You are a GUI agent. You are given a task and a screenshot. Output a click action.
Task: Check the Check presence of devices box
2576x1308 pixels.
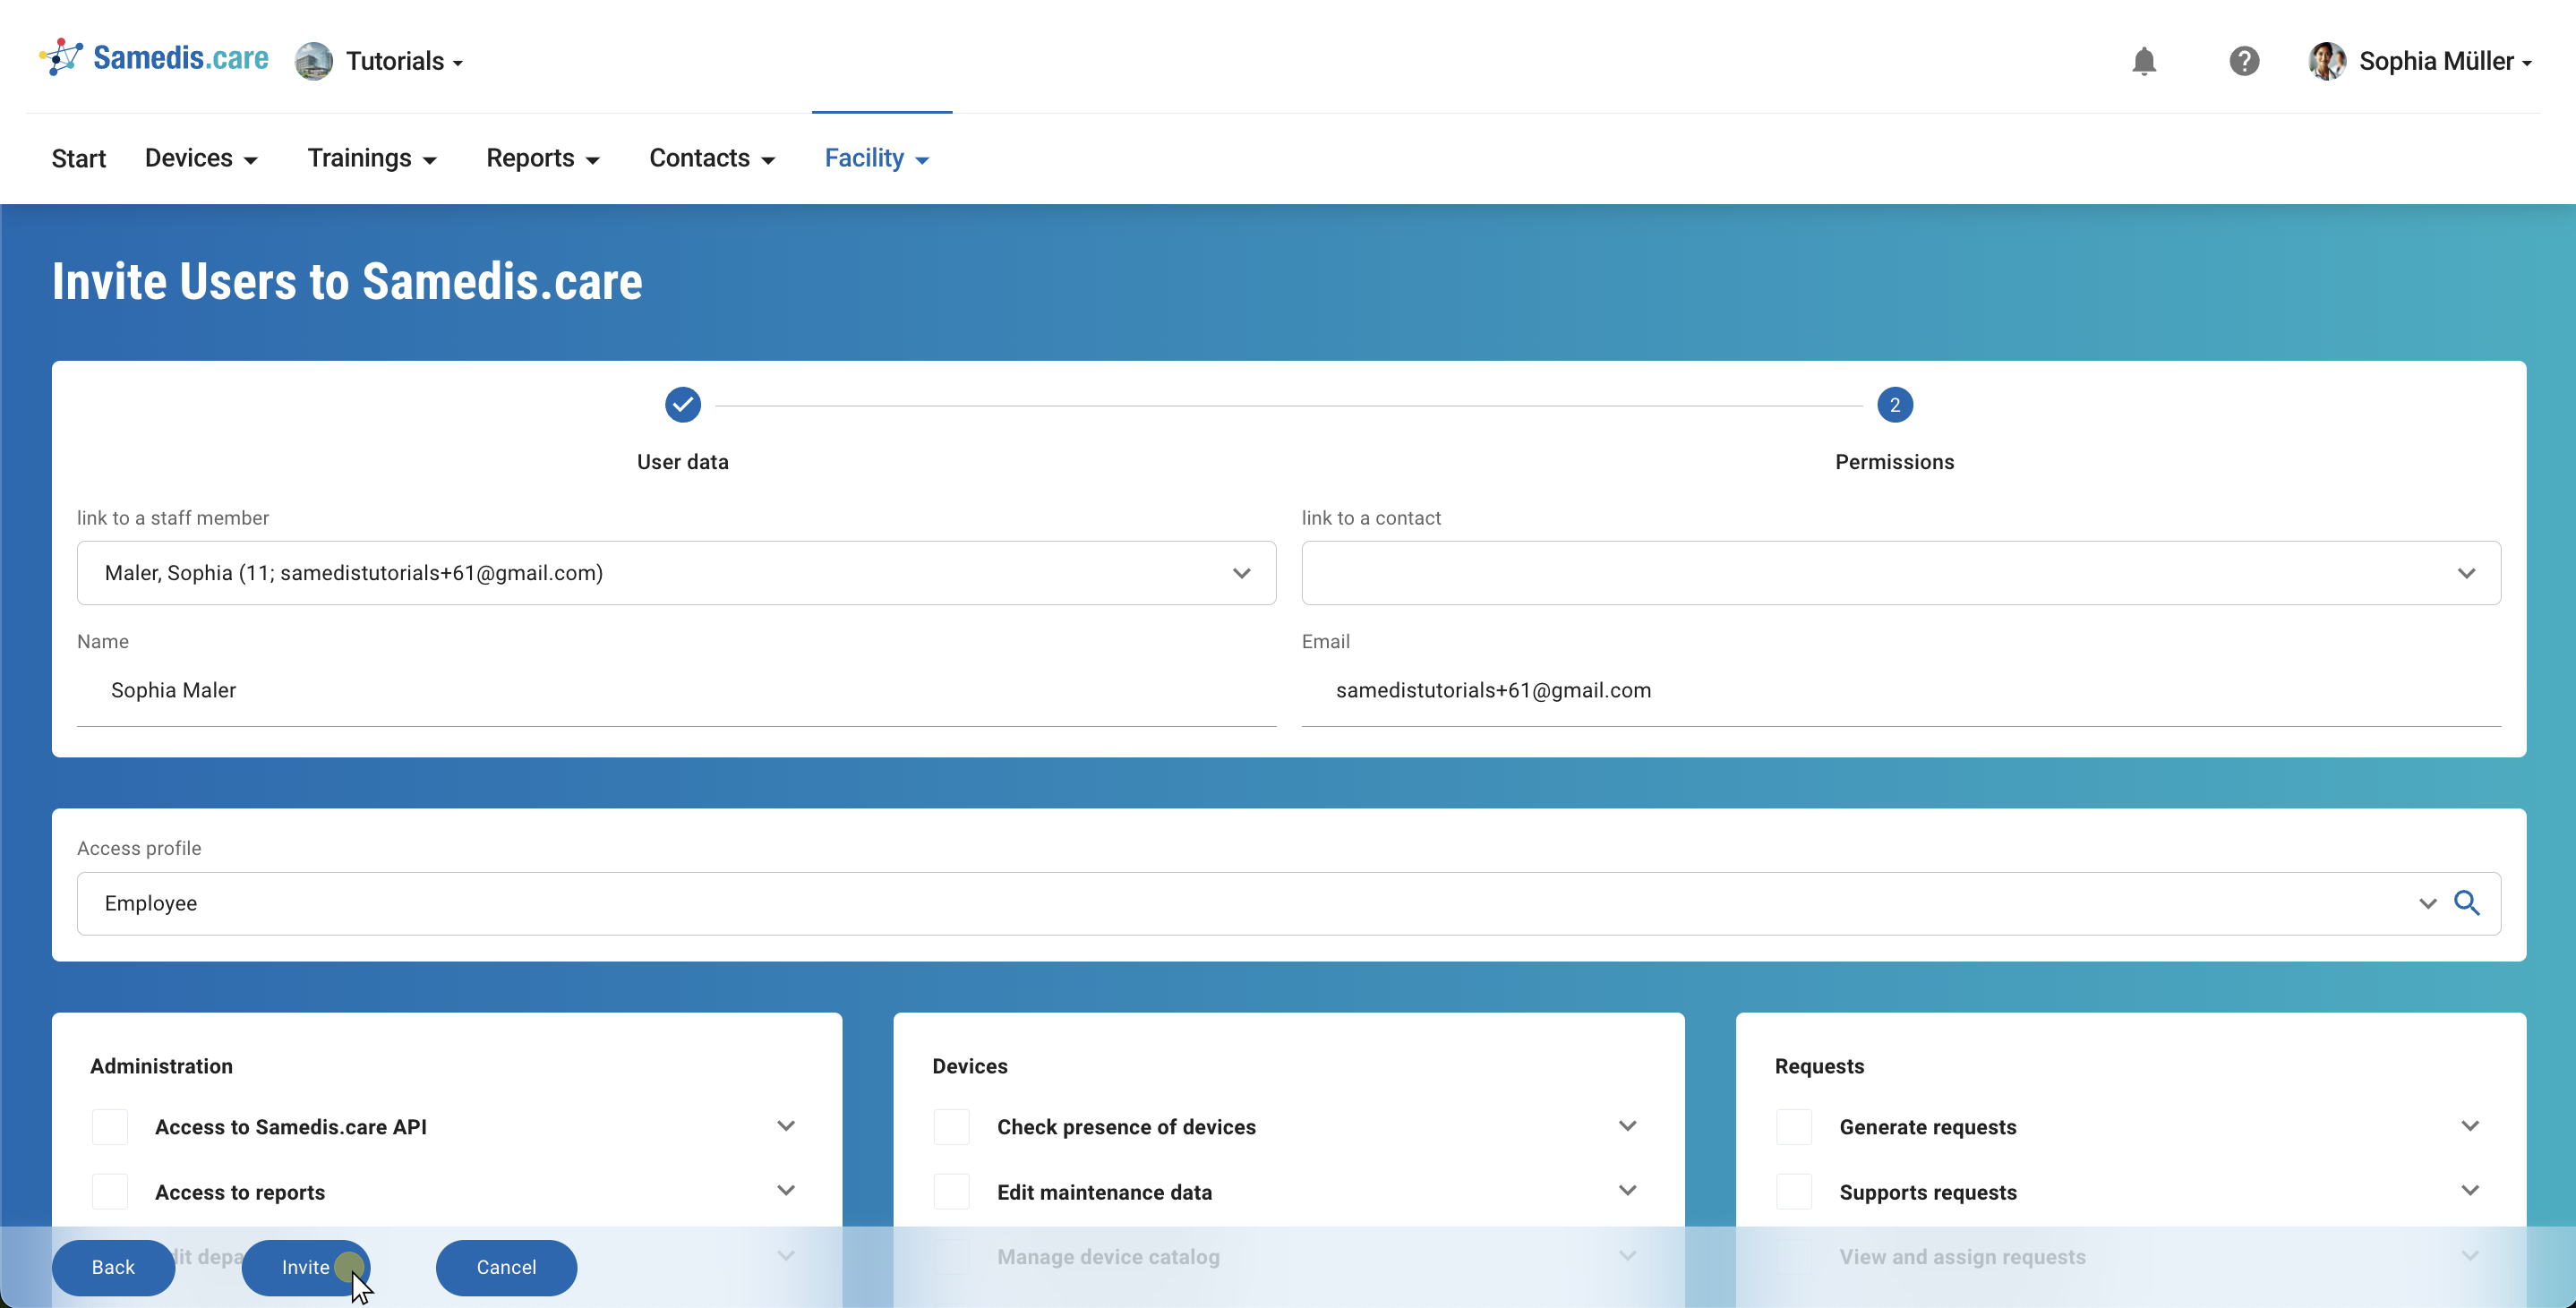[952, 1127]
